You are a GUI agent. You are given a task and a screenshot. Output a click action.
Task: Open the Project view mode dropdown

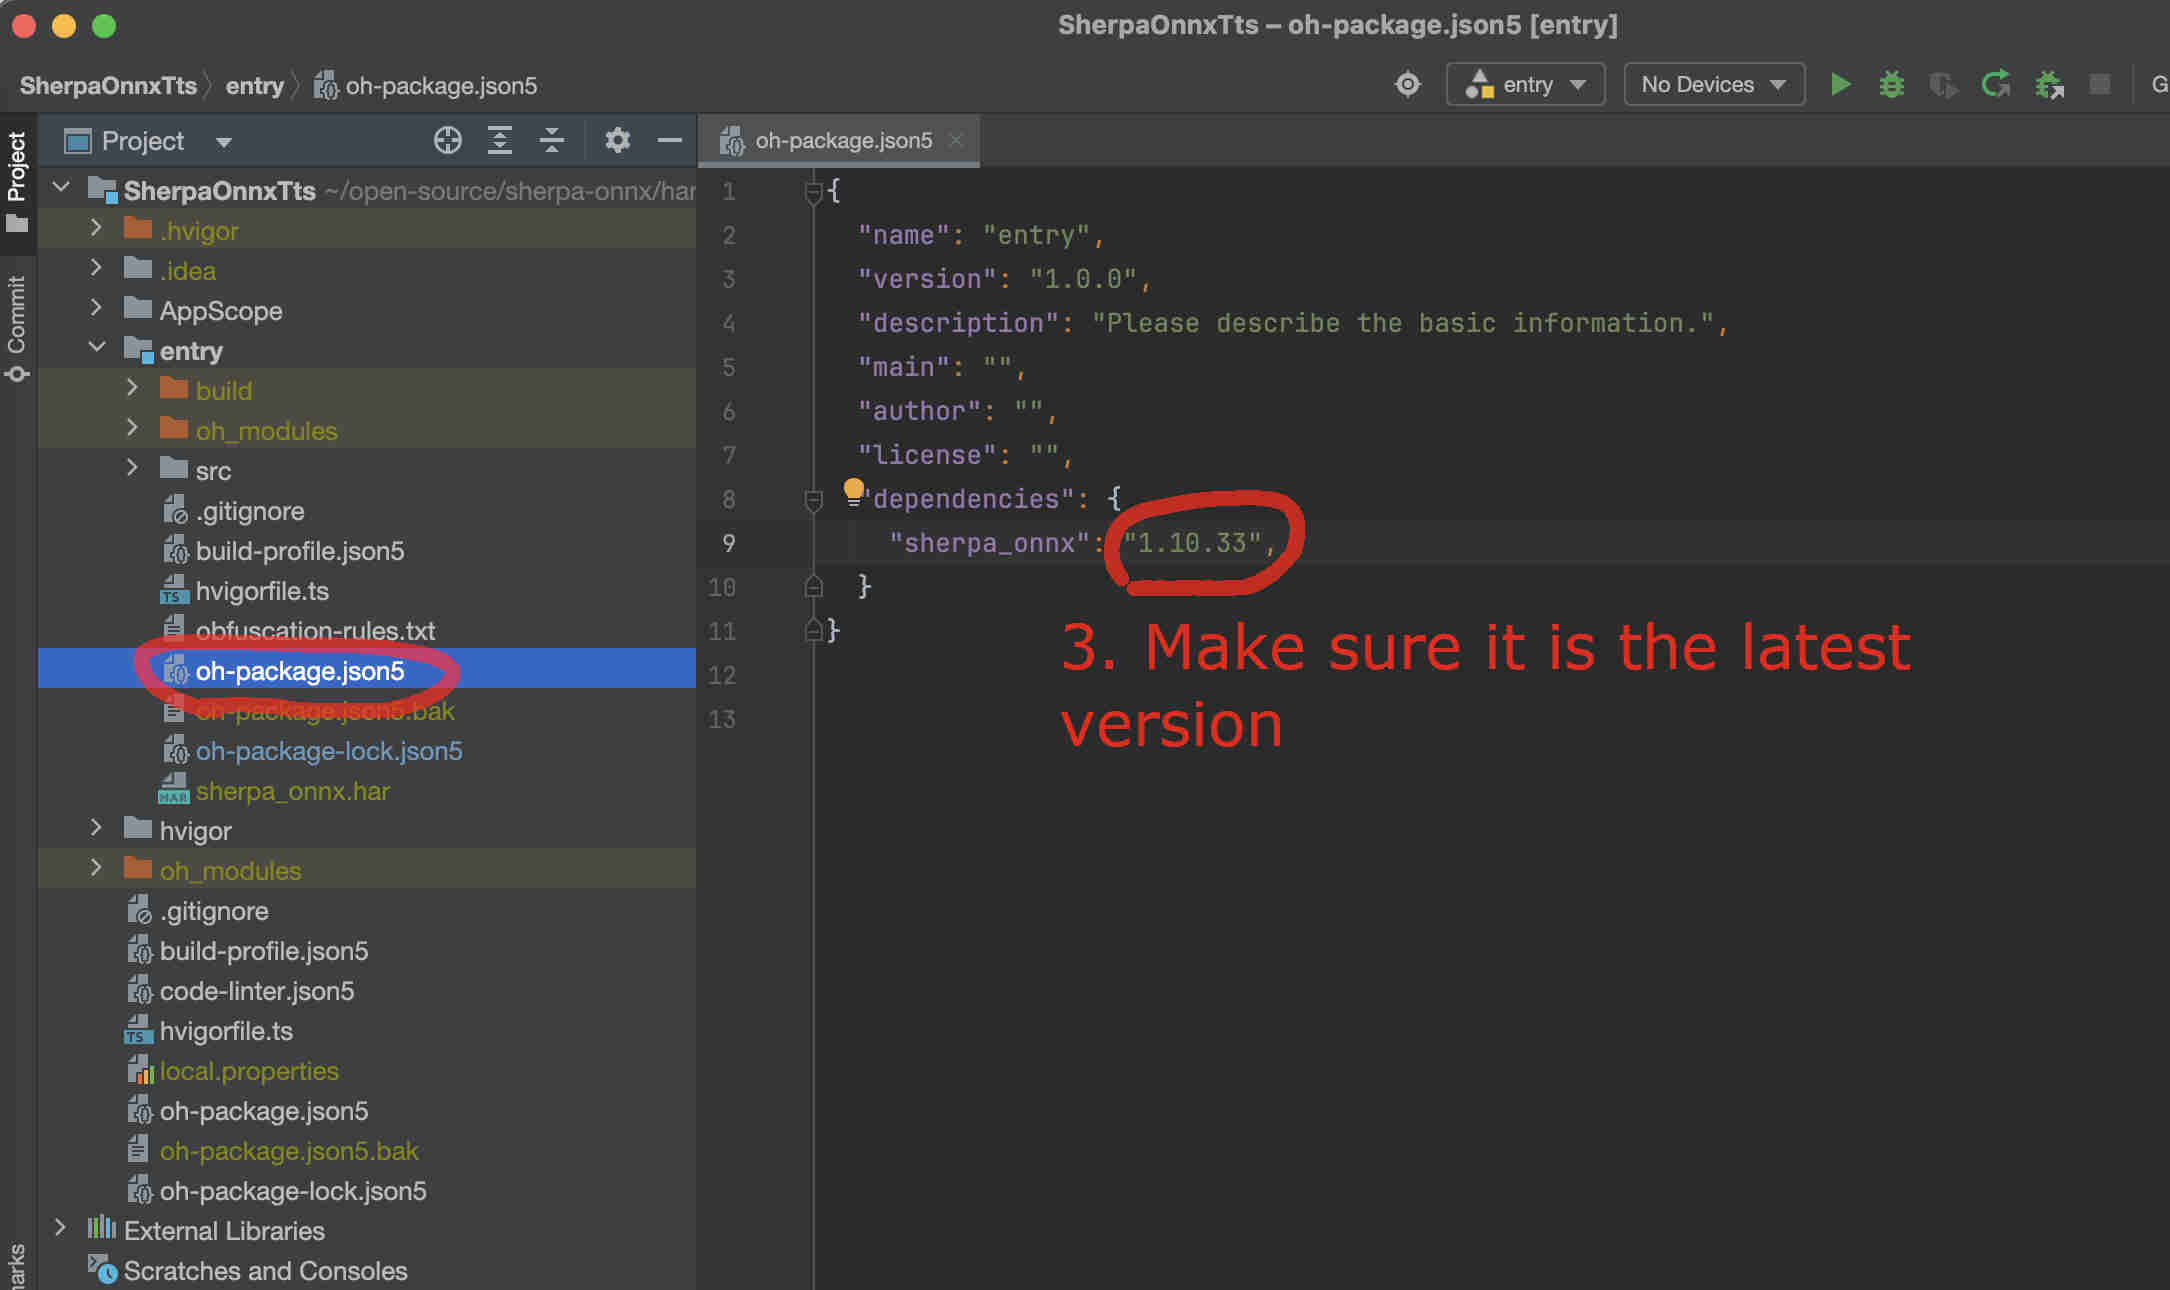[224, 142]
